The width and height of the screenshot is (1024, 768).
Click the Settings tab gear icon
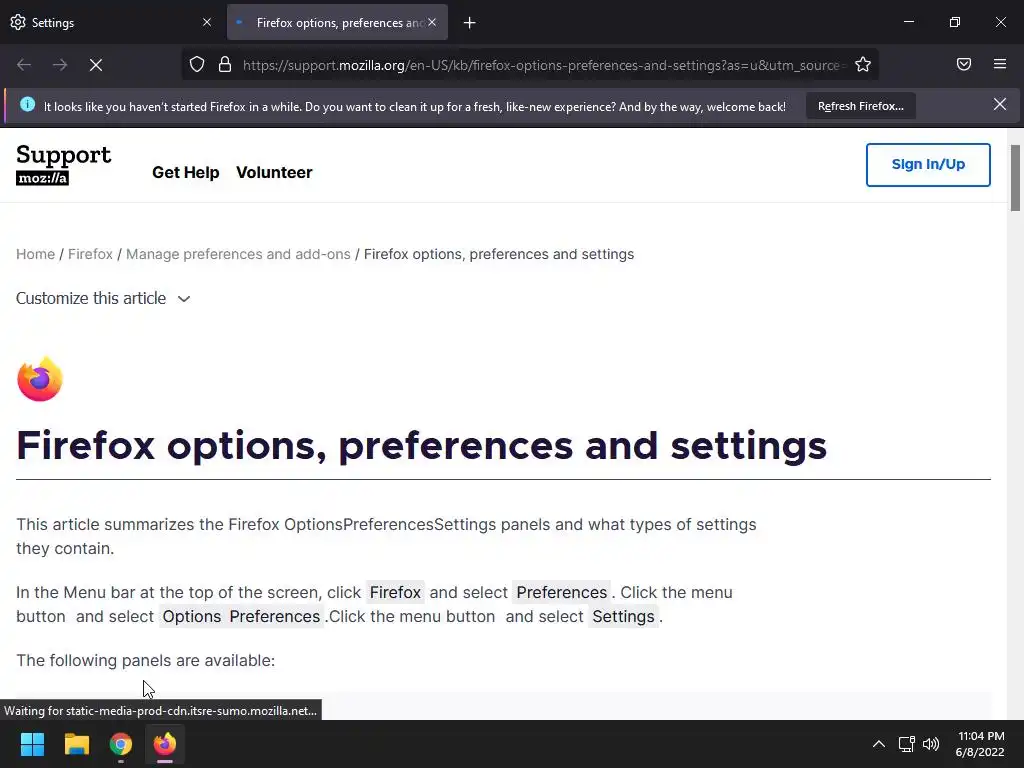18,22
